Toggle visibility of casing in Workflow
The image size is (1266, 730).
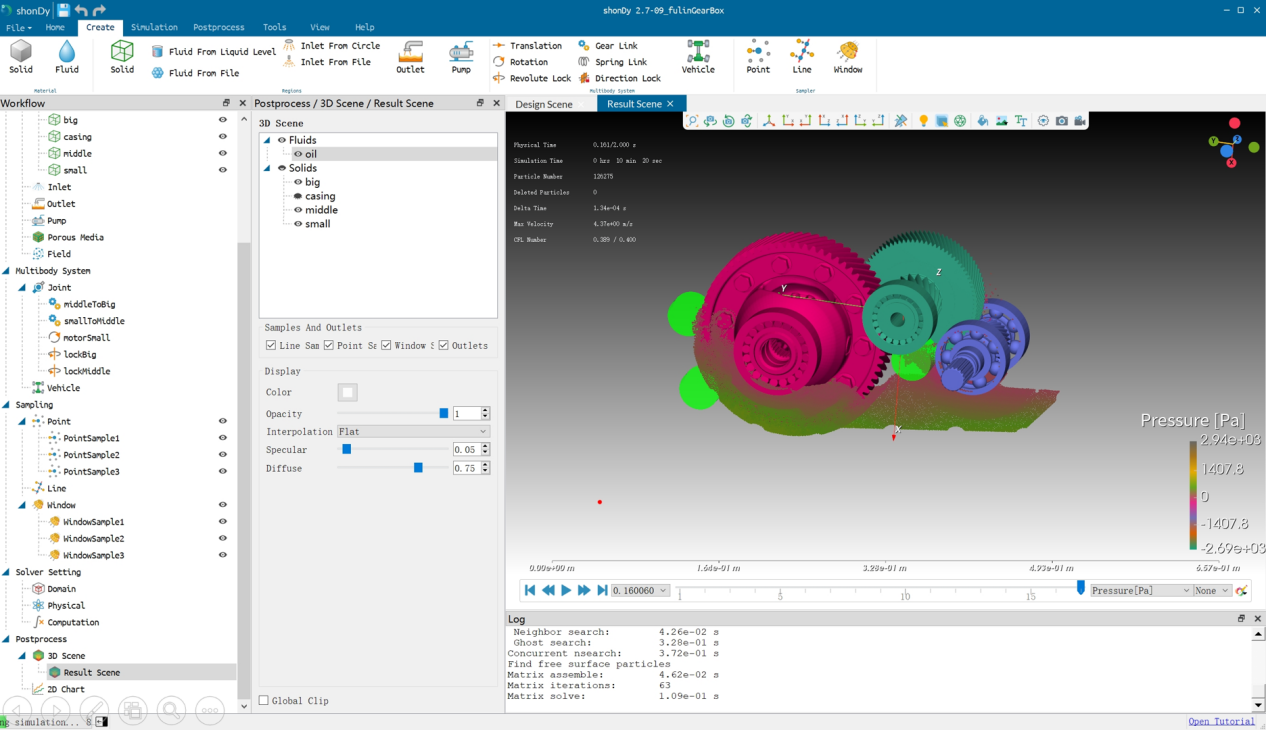[223, 137]
